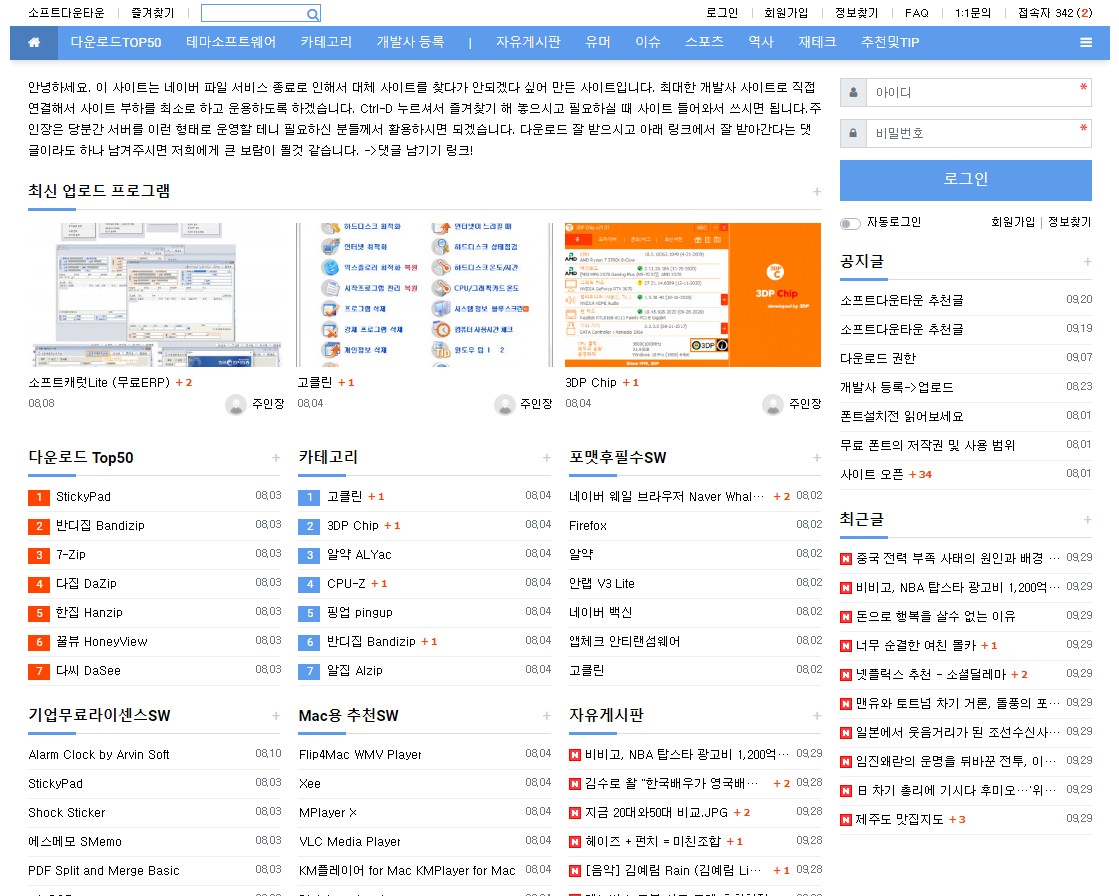The image size is (1119, 896).
Task: Open 핑업 pingup in 카테고리 list
Action: coord(360,614)
